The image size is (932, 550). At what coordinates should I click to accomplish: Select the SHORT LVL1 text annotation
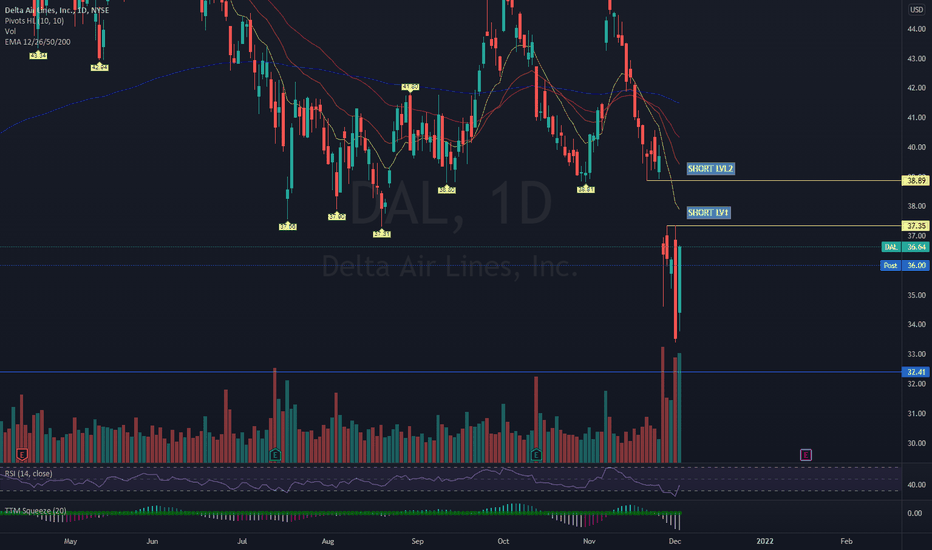[x=708, y=212]
